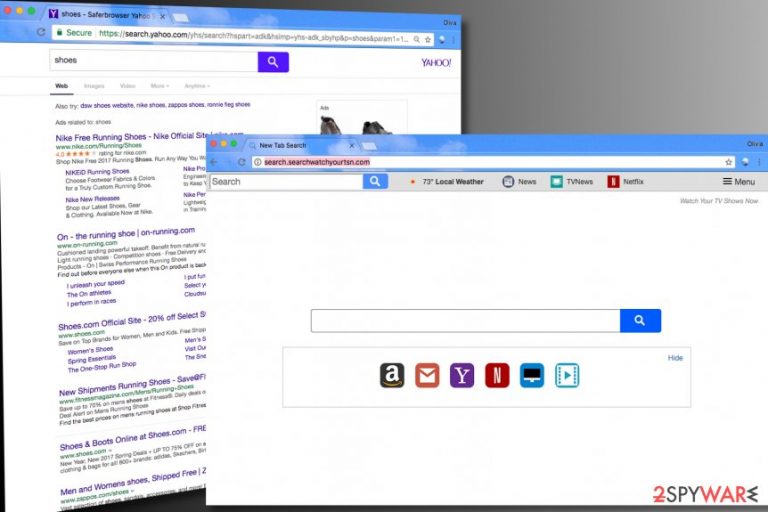This screenshot has width=768, height=512.
Task: Click the zoom magnifier in Yahoo address bar
Action: click(416, 39)
